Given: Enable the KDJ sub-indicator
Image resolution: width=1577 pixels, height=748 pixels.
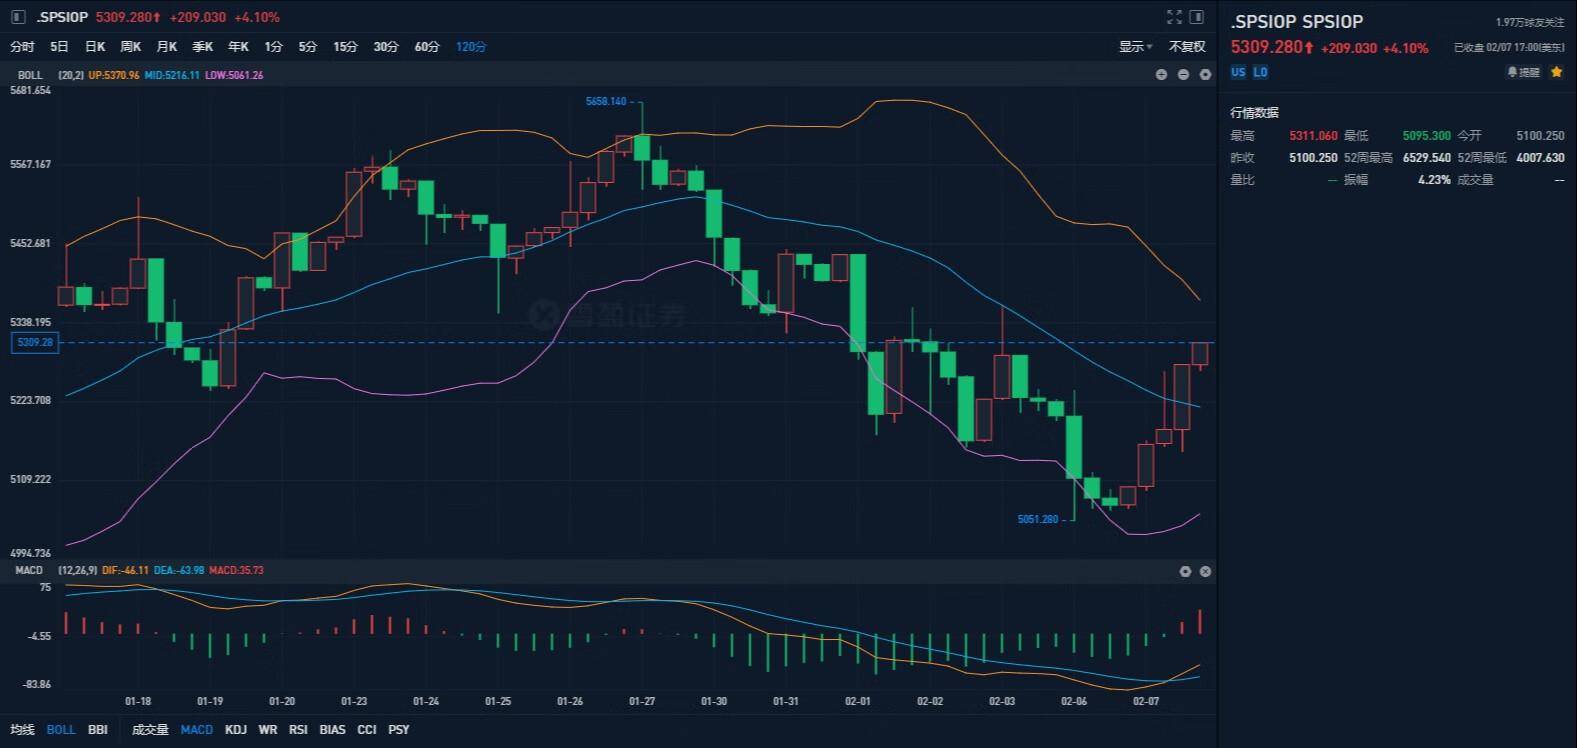Looking at the screenshot, I should click(236, 730).
